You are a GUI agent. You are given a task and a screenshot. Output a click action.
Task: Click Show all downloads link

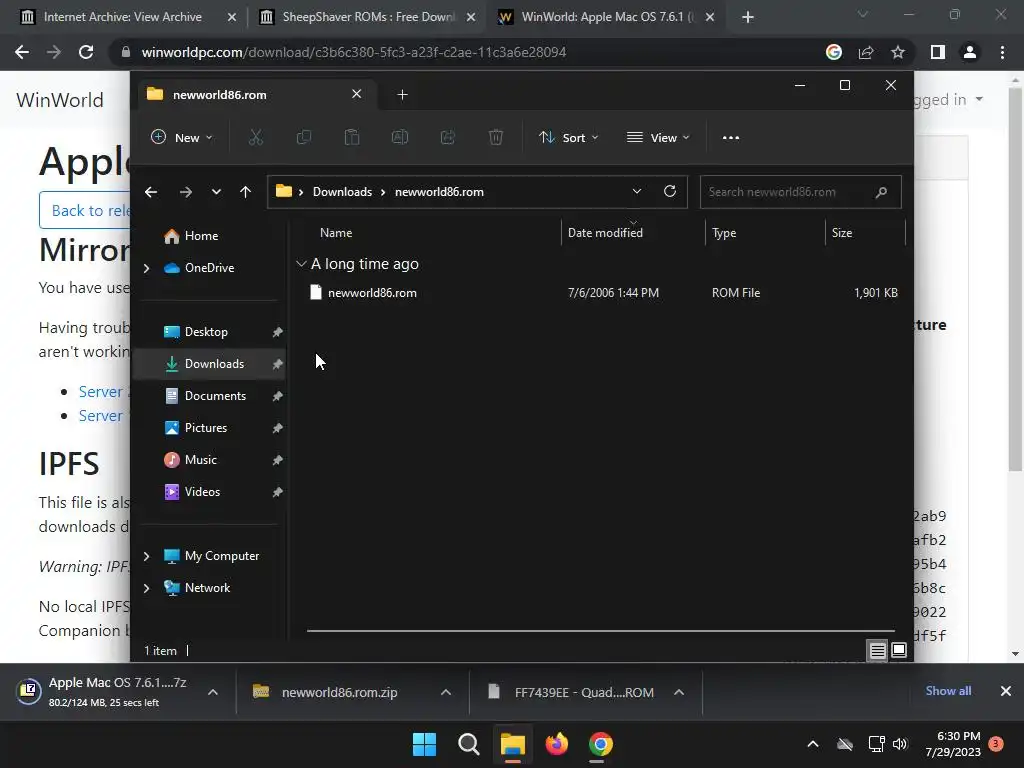[948, 691]
